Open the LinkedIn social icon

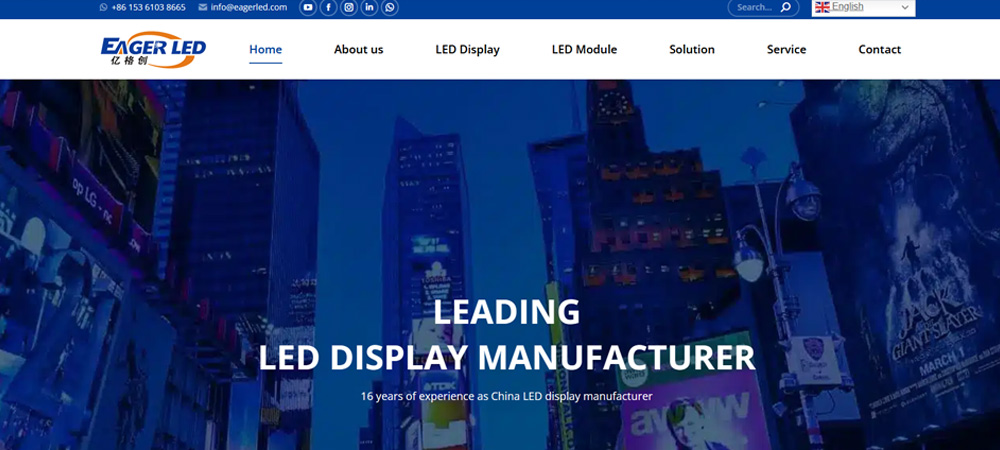pos(369,8)
